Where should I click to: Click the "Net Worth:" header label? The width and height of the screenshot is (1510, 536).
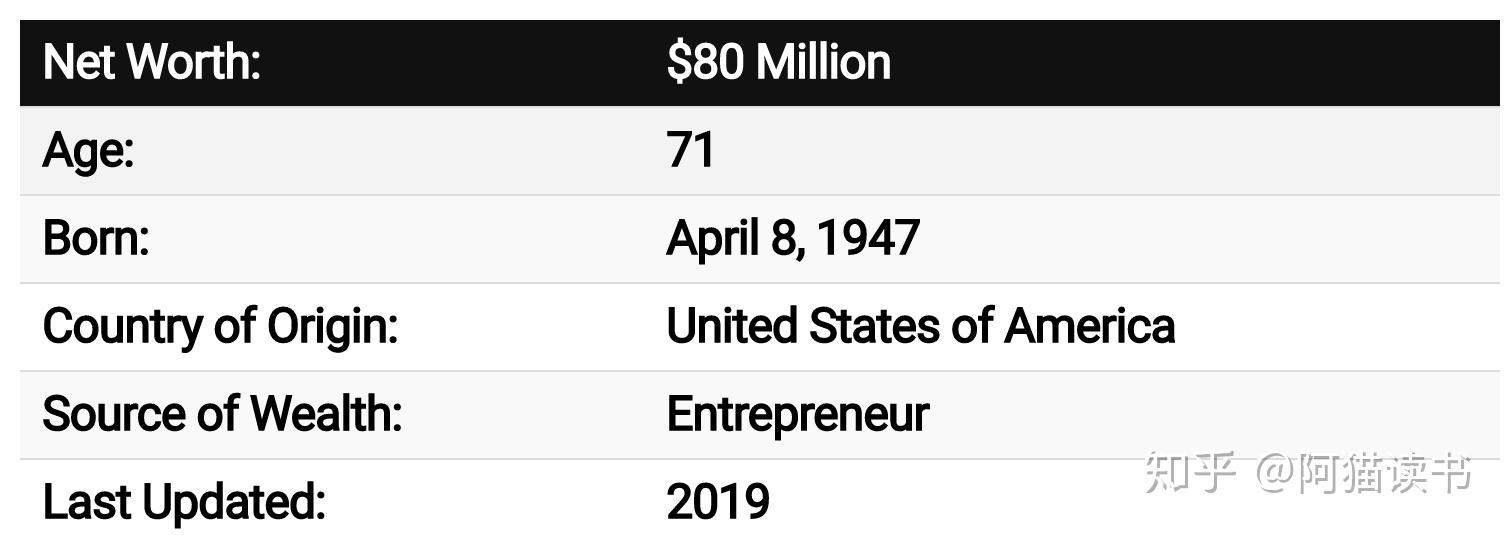tap(152, 62)
